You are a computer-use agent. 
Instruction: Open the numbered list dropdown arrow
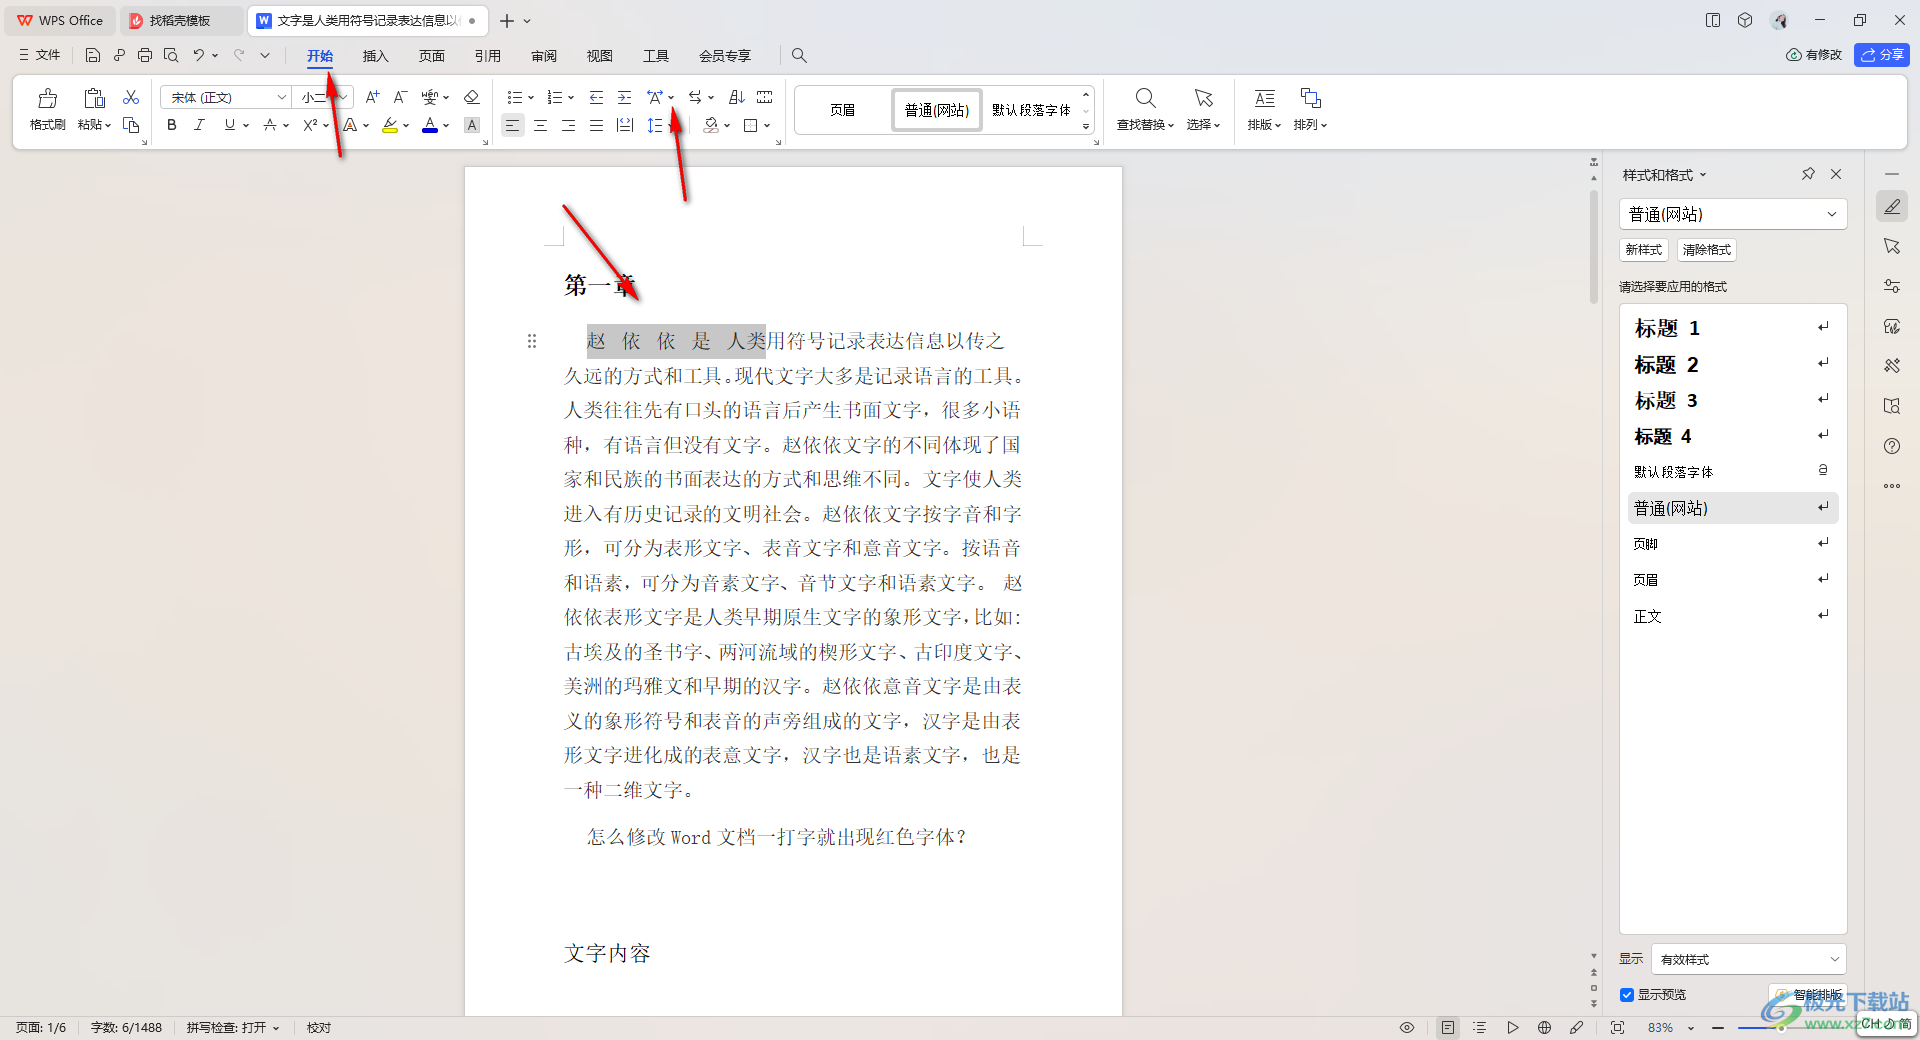pos(571,98)
